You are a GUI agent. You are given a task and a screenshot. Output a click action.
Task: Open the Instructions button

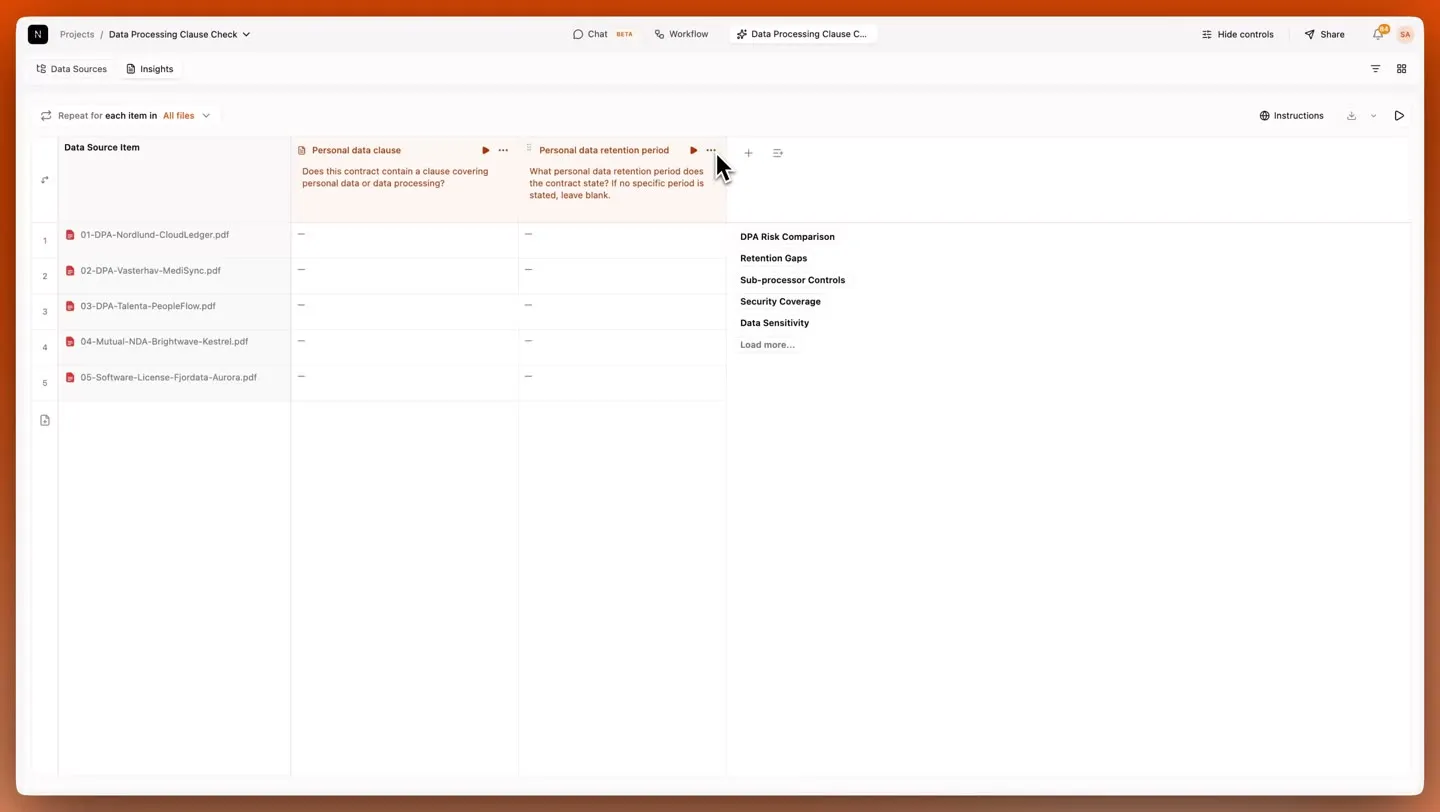tap(1291, 116)
